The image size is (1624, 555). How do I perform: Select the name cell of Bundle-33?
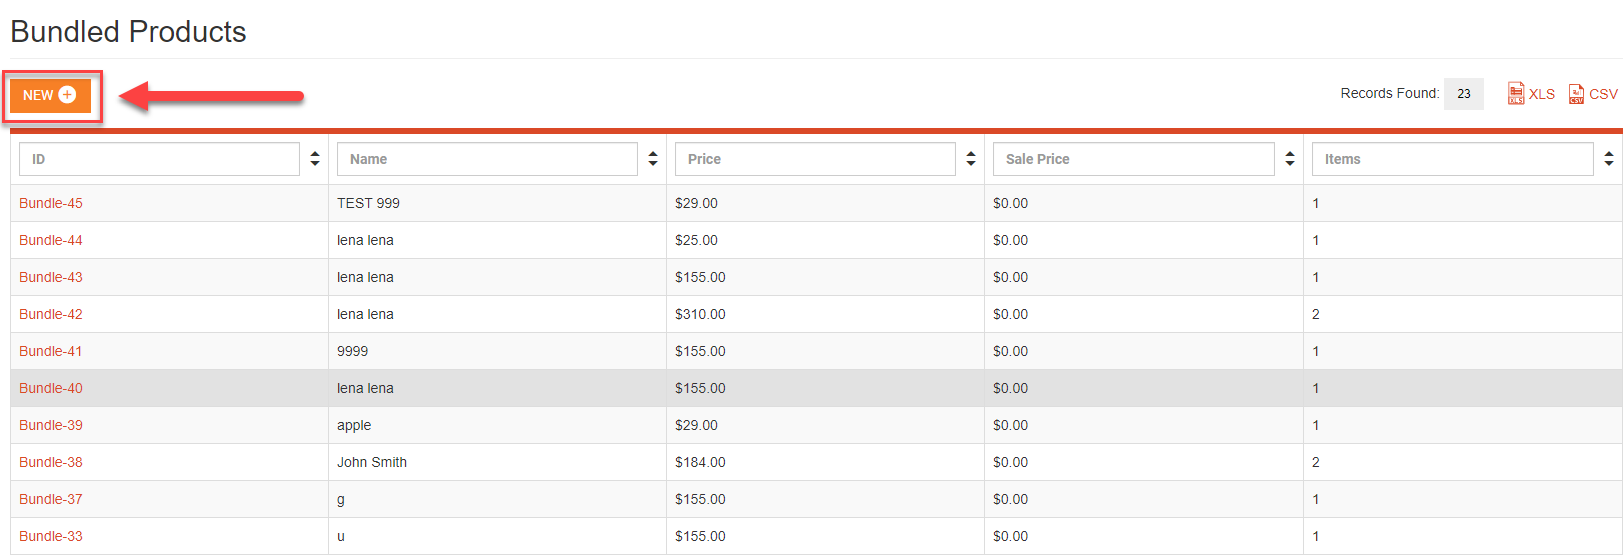coord(497,536)
